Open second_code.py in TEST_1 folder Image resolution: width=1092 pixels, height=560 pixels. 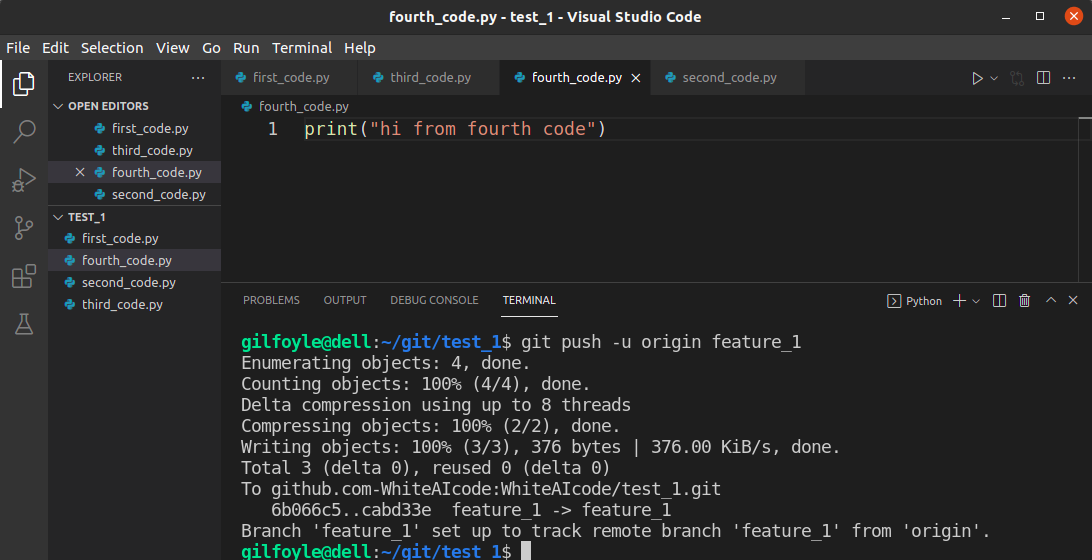tap(134, 282)
